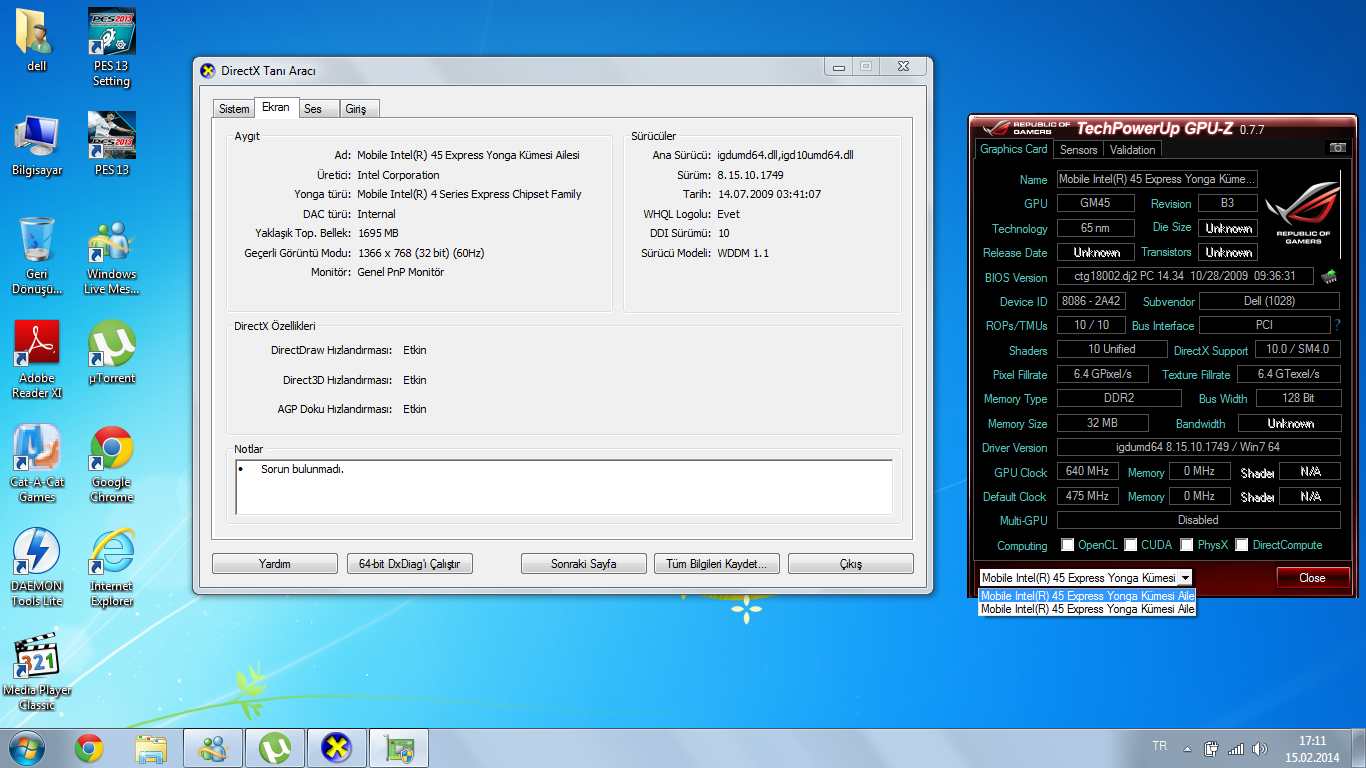1366x768 pixels.
Task: Click the red Close button in GPU-Z
Action: 1312,578
